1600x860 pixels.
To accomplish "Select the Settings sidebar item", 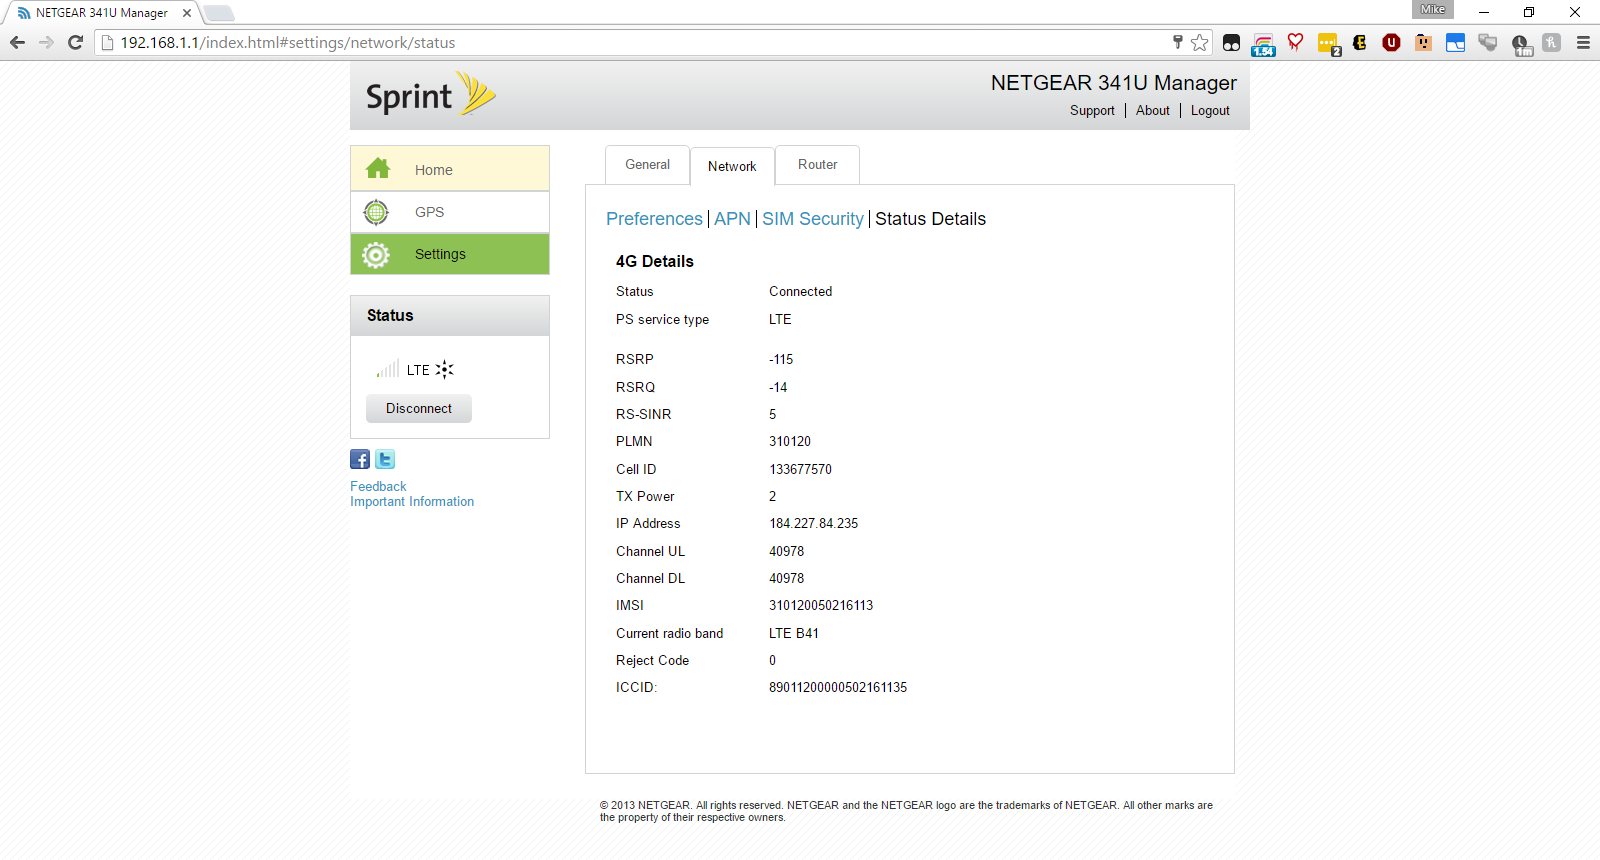I will pyautogui.click(x=450, y=254).
